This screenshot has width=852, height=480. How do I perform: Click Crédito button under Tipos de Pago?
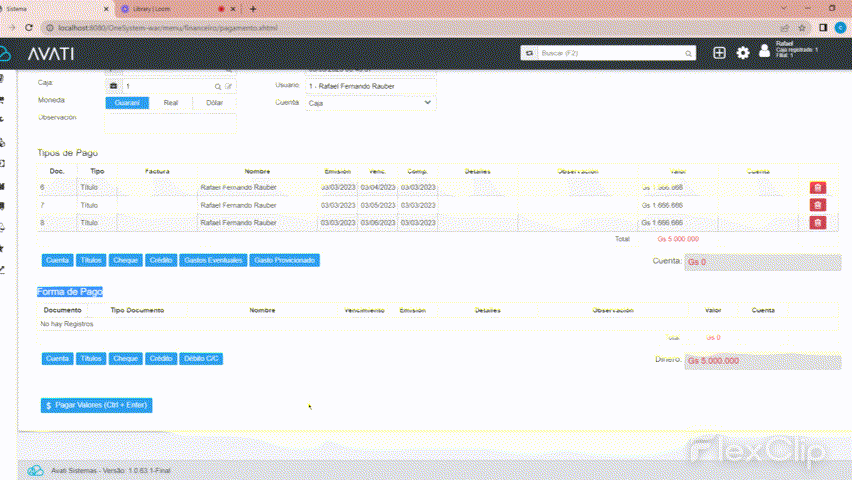coord(161,260)
